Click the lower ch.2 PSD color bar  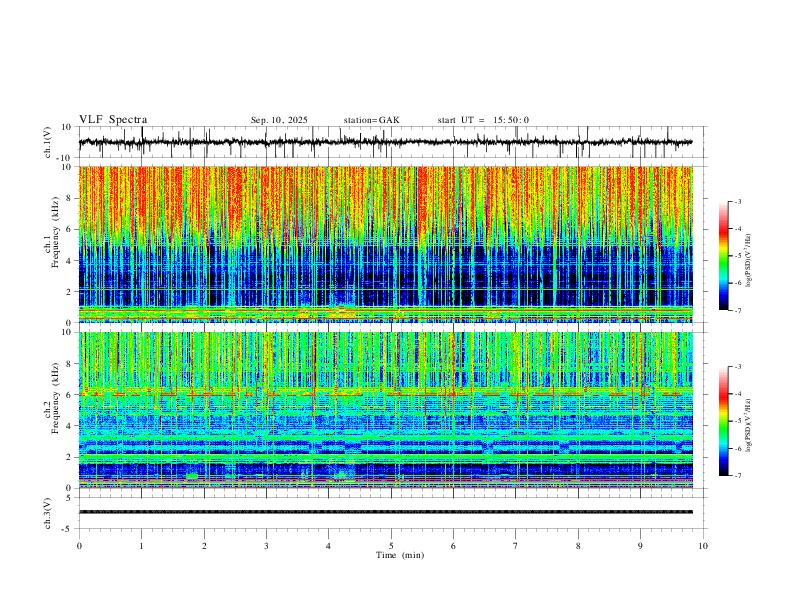pos(723,421)
